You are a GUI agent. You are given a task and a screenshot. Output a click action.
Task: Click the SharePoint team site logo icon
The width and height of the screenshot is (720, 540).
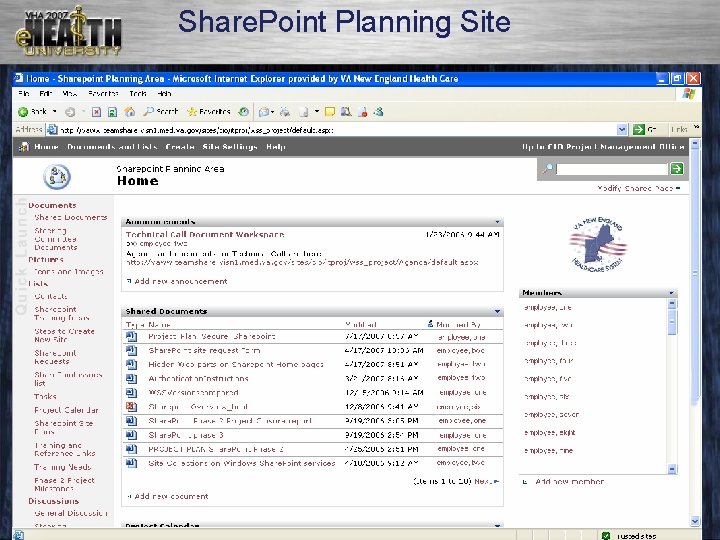tap(57, 176)
